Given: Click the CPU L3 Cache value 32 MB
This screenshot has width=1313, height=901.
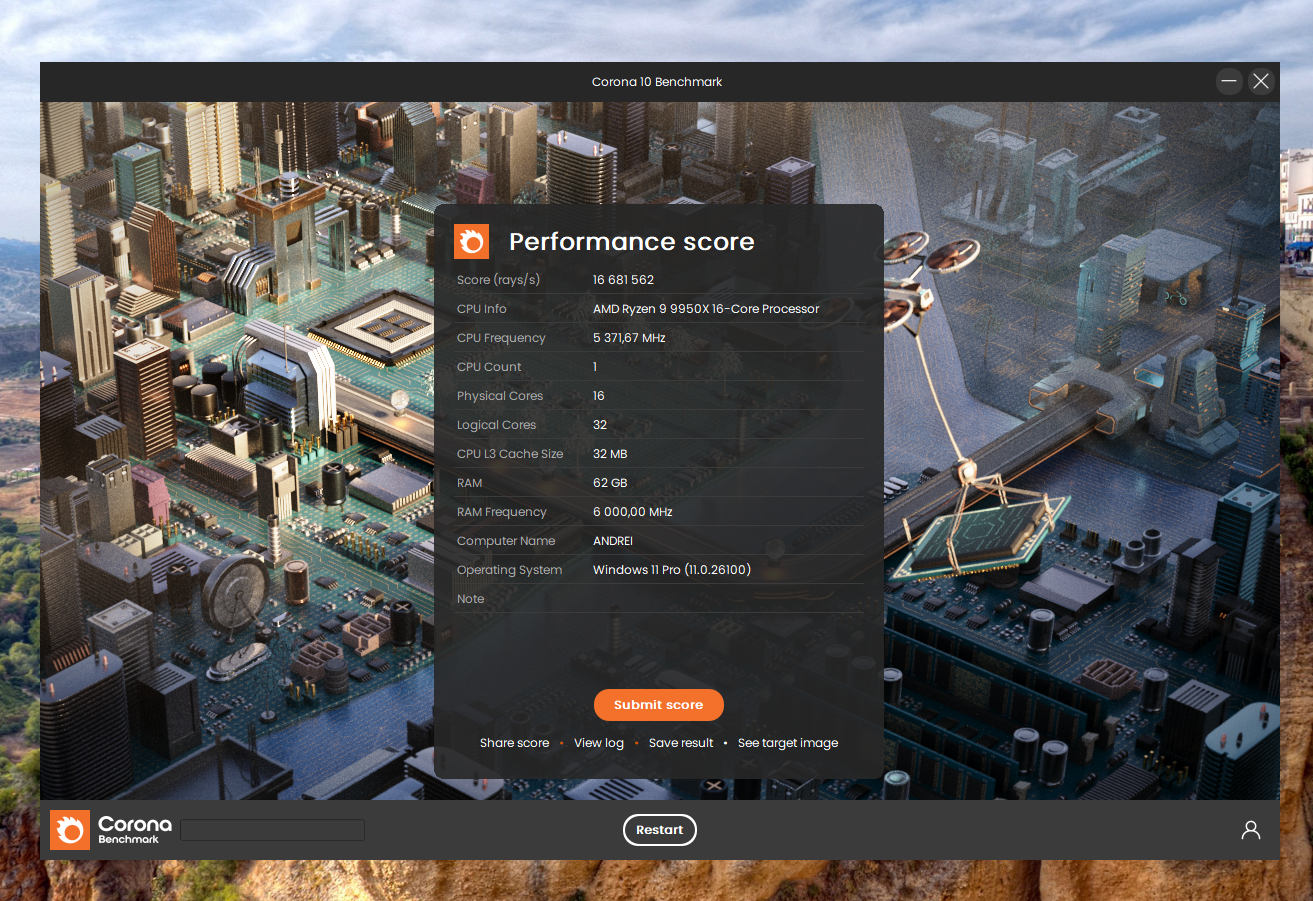Looking at the screenshot, I should [x=610, y=454].
